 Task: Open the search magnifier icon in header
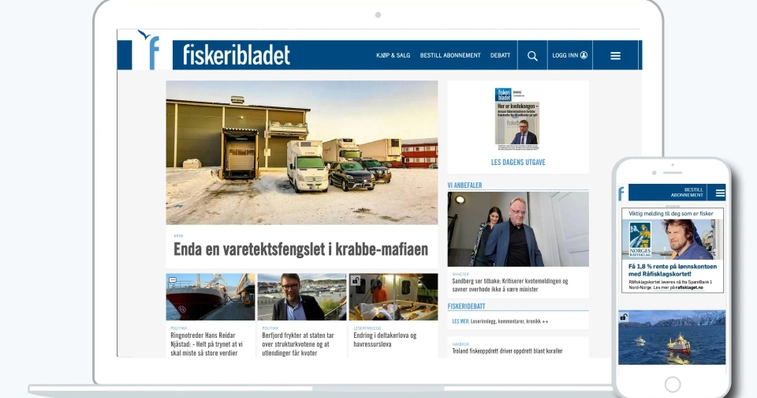point(532,56)
